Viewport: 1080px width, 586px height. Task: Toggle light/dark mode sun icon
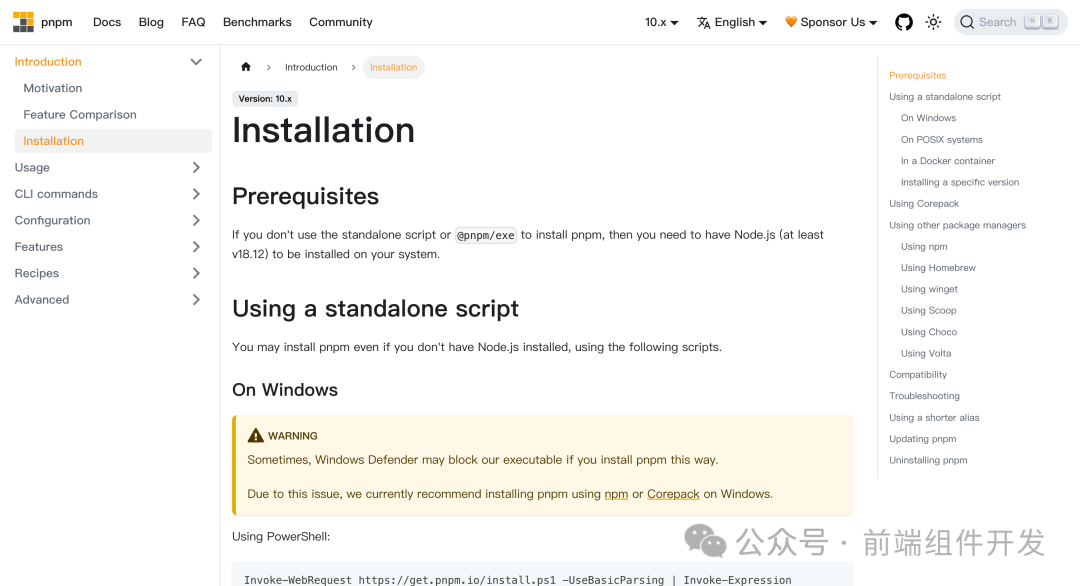933,22
